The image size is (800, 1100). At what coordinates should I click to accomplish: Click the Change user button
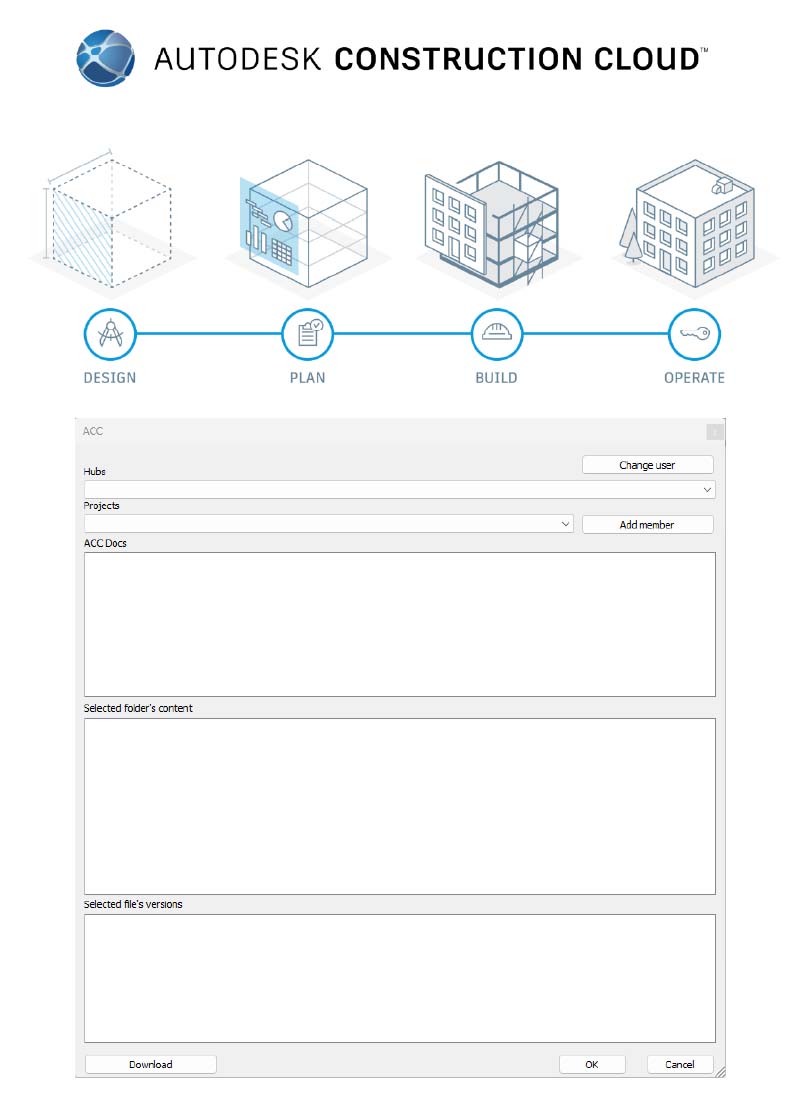point(647,464)
